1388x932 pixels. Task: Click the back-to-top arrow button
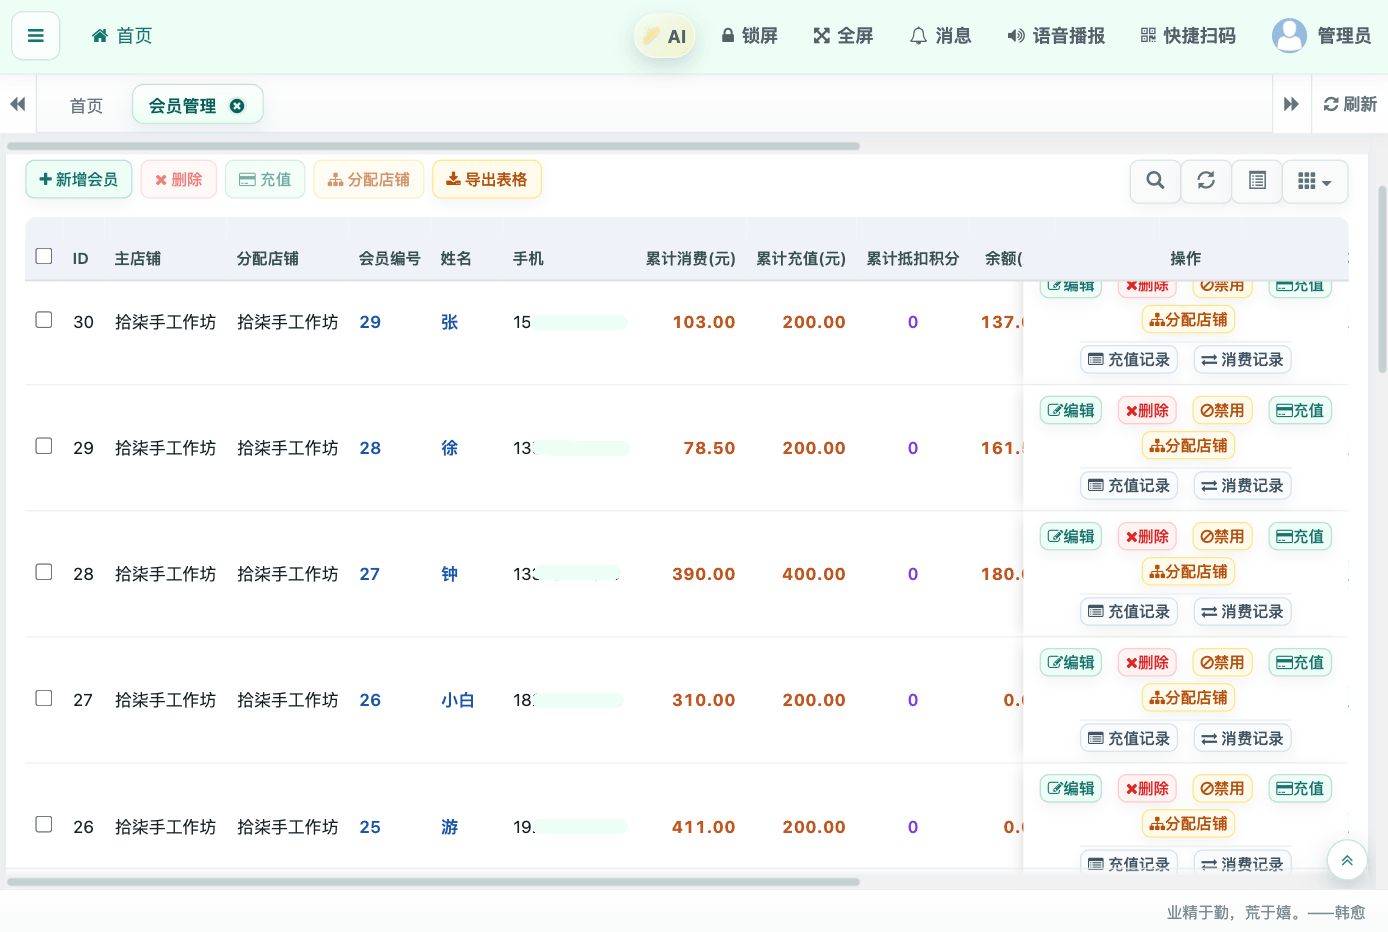pos(1347,860)
